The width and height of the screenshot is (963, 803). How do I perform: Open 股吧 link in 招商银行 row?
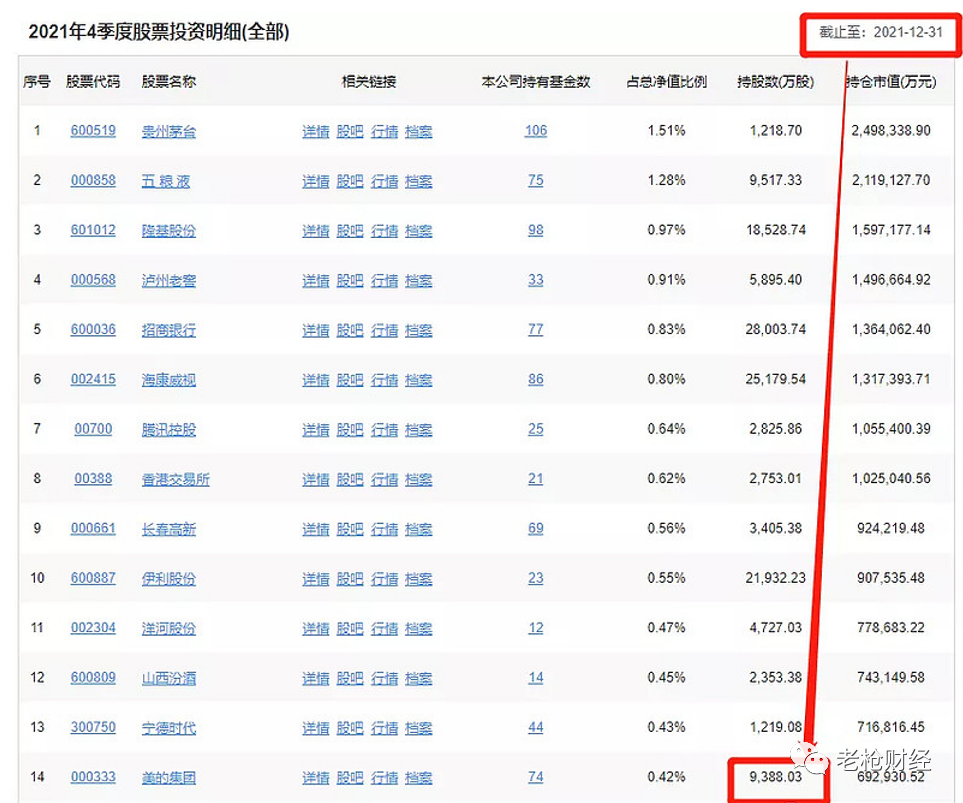tap(350, 331)
